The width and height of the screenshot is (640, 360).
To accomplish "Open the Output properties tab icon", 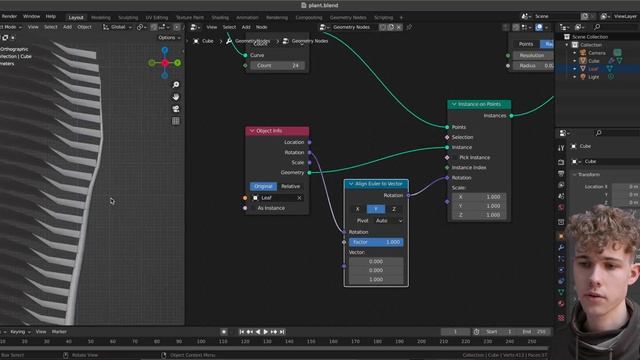I will point(561,173).
